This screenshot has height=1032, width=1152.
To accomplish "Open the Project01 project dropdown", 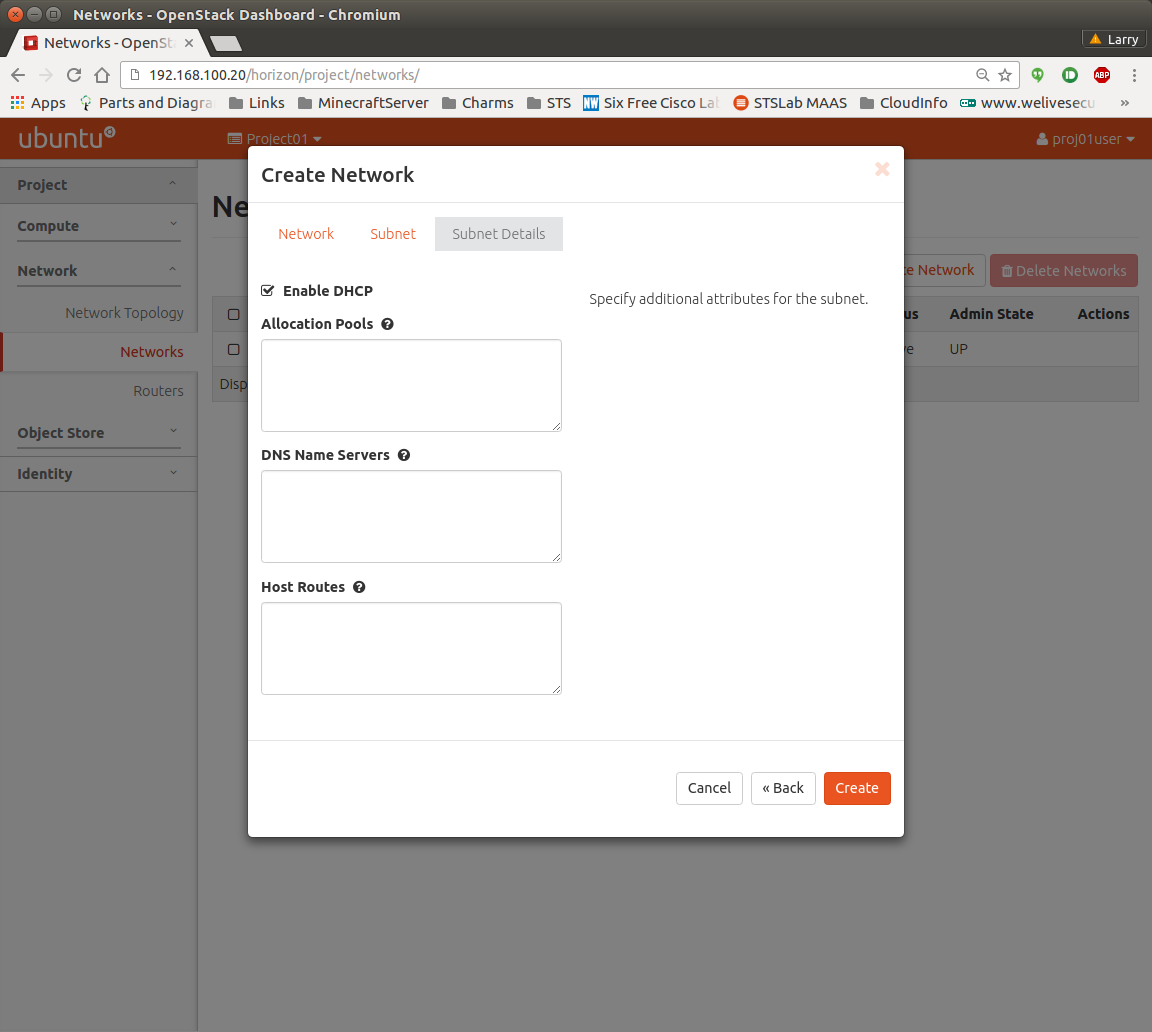I will pyautogui.click(x=274, y=139).
